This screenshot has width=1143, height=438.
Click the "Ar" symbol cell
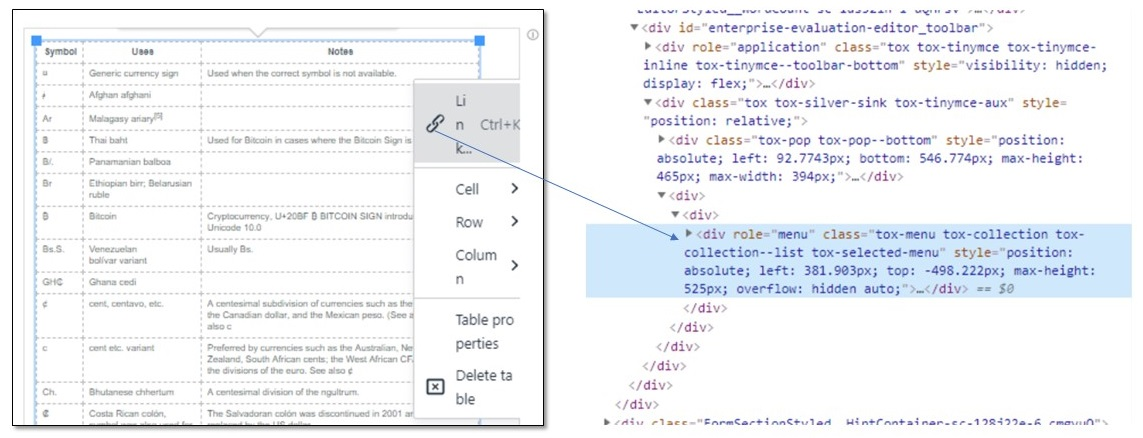(x=61, y=117)
